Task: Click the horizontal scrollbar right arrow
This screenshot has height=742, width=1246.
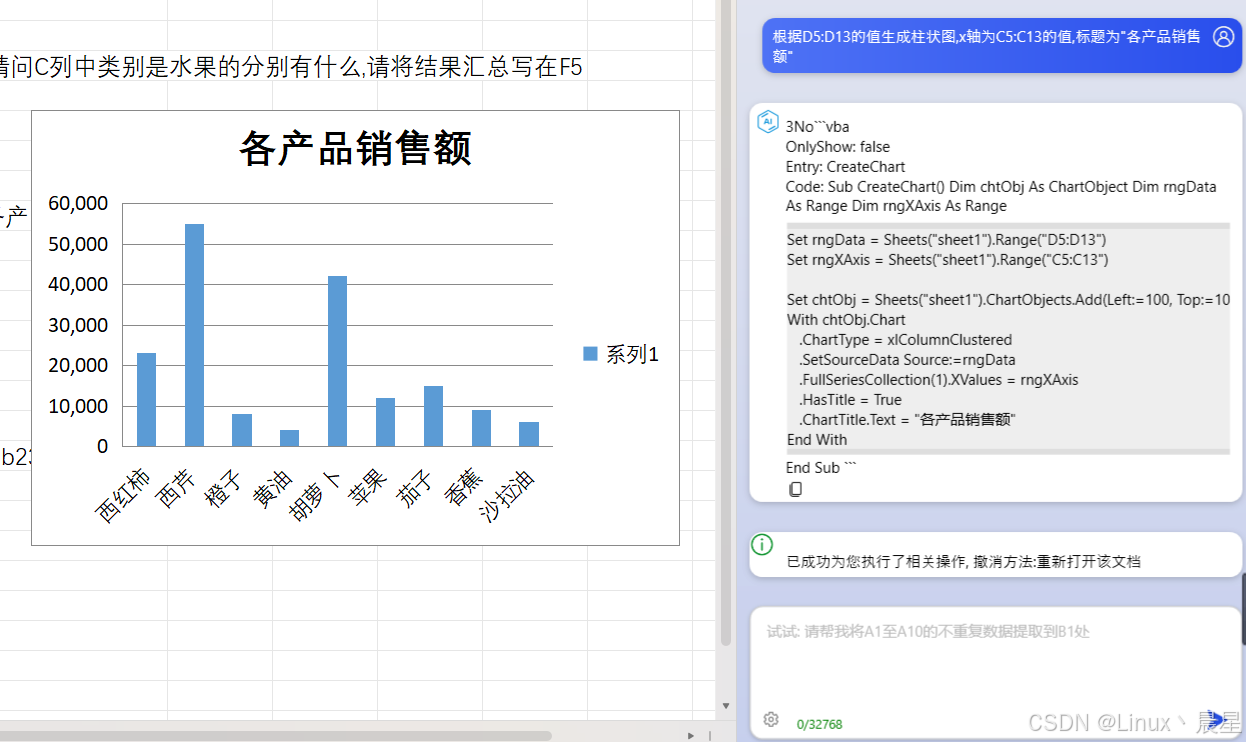Action: tap(691, 735)
